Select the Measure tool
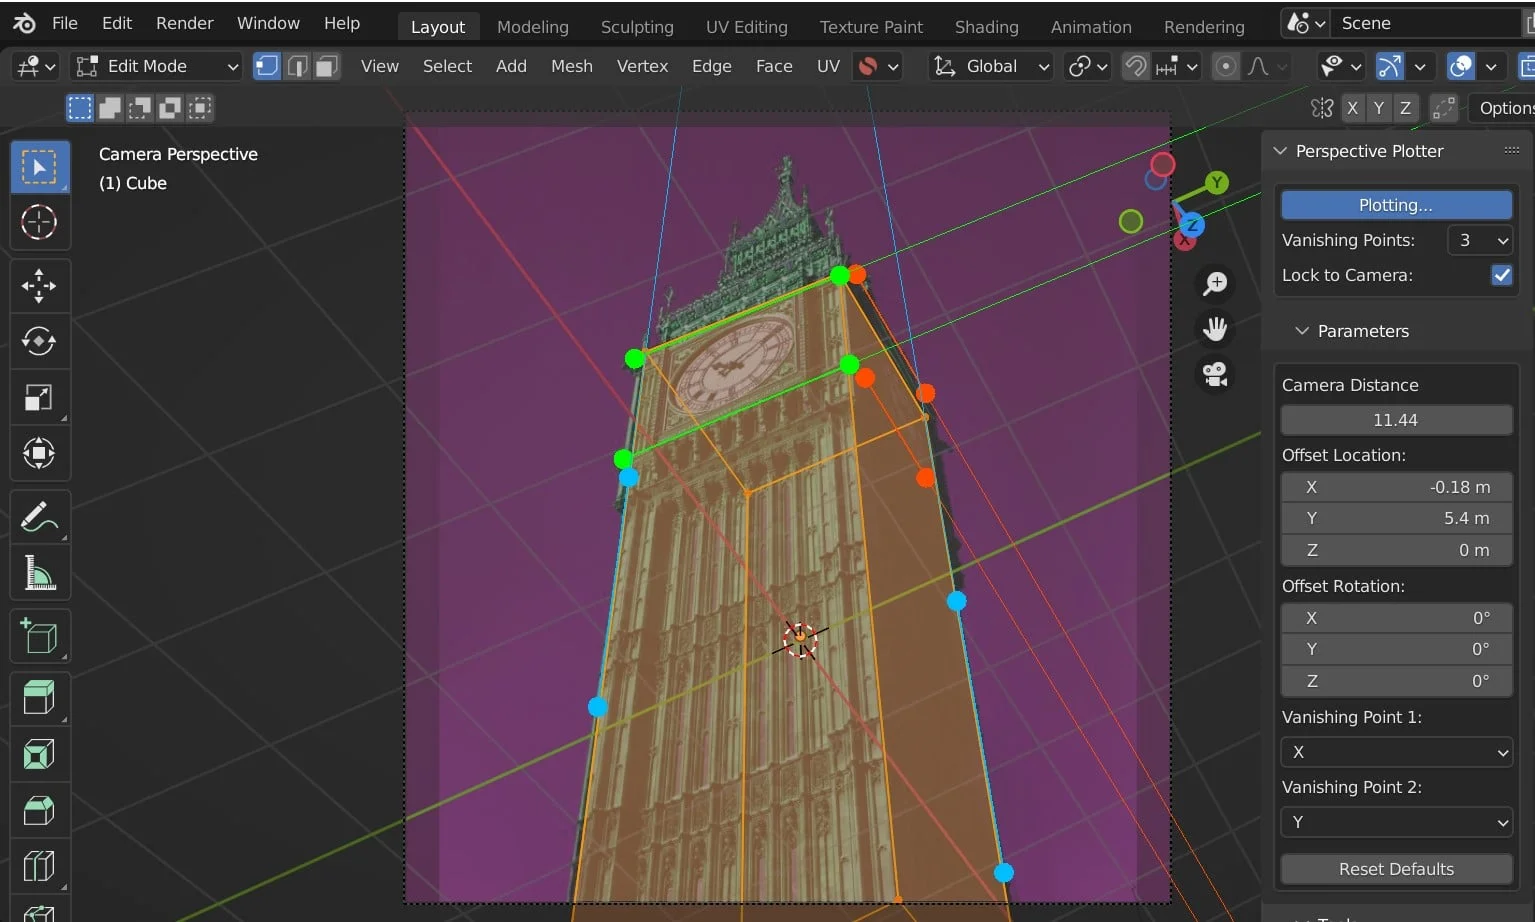Image resolution: width=1535 pixels, height=922 pixels. pos(40,573)
